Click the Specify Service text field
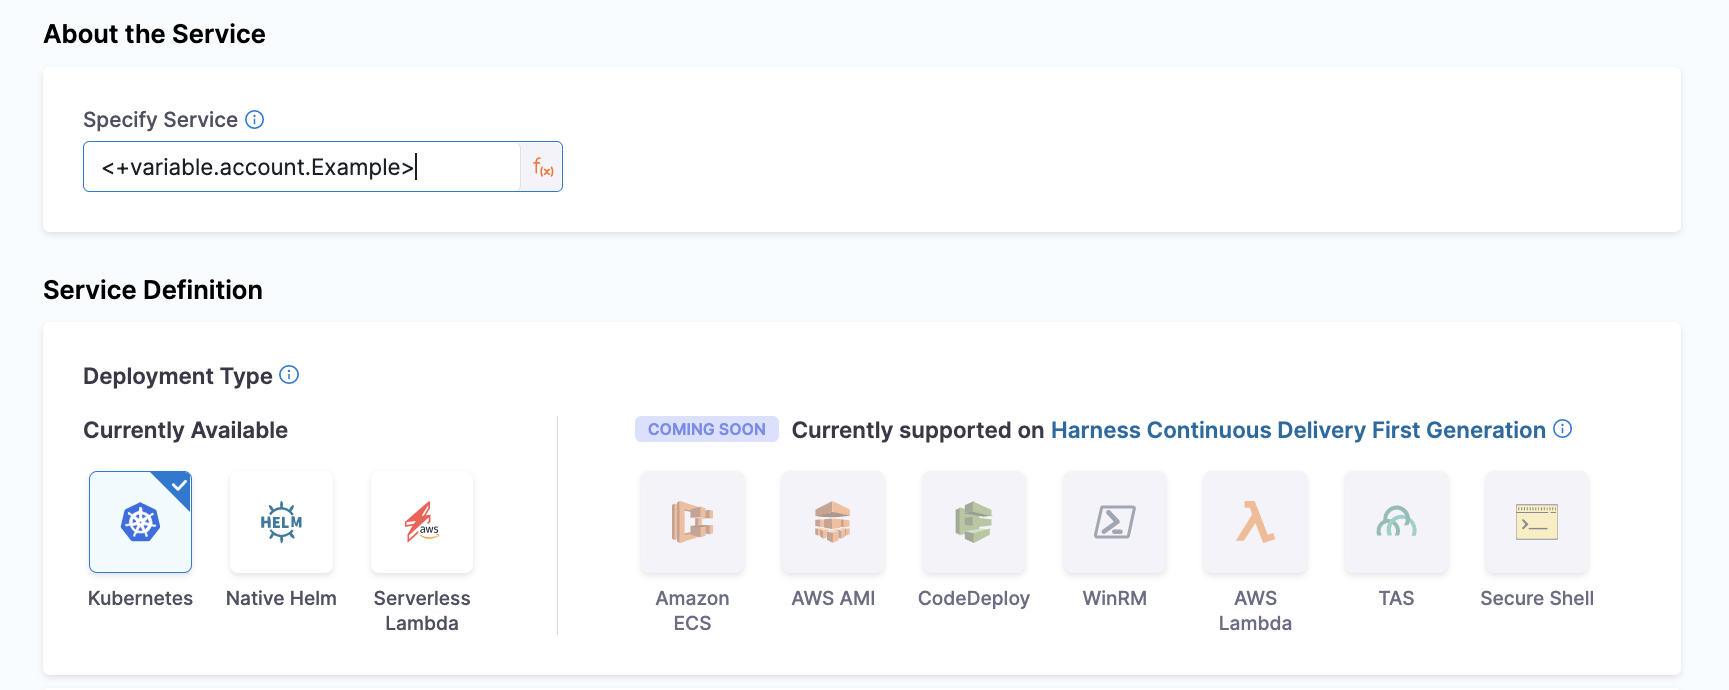Viewport: 1729px width, 690px height. [x=300, y=167]
